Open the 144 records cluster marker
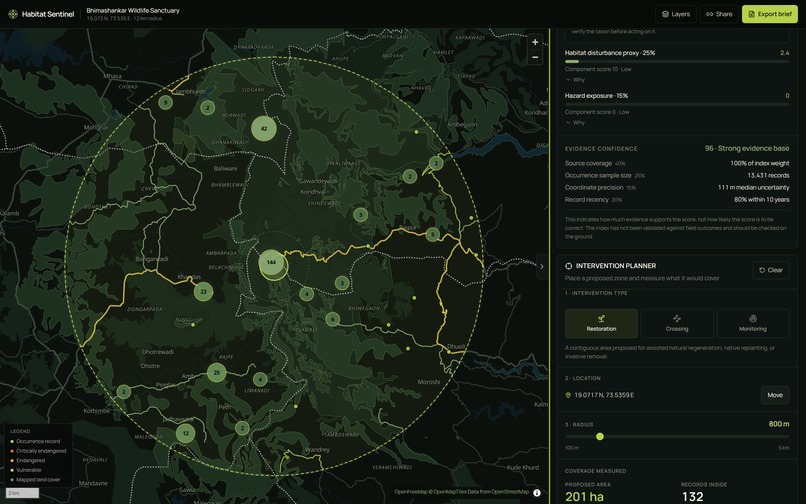This screenshot has width=806, height=504. pos(271,263)
